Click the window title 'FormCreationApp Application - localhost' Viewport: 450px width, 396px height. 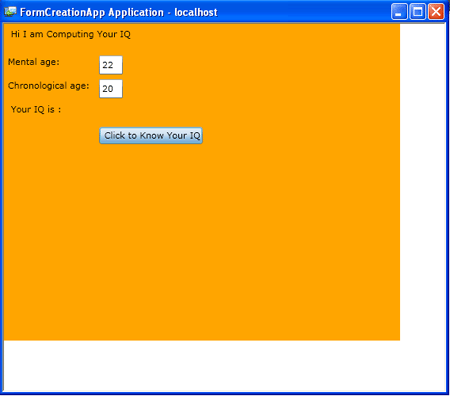(x=119, y=12)
